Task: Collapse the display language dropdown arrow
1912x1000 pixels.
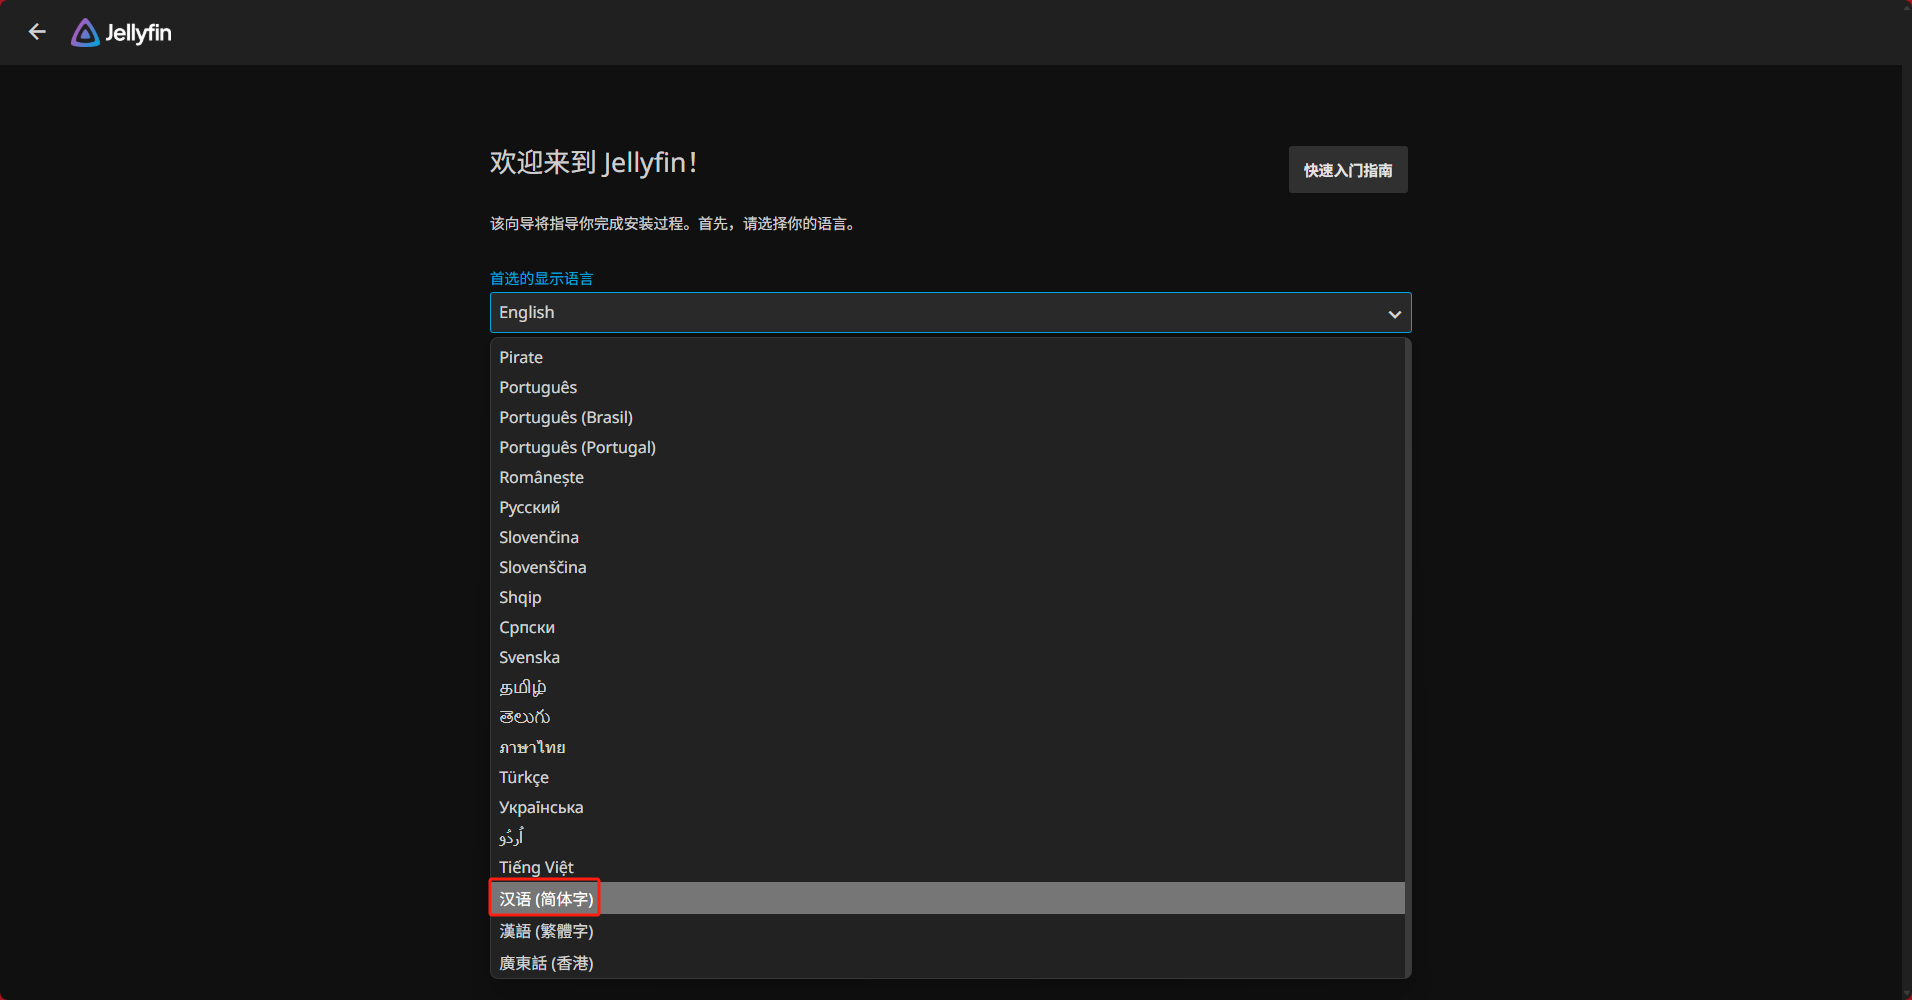Action: click(x=1394, y=314)
